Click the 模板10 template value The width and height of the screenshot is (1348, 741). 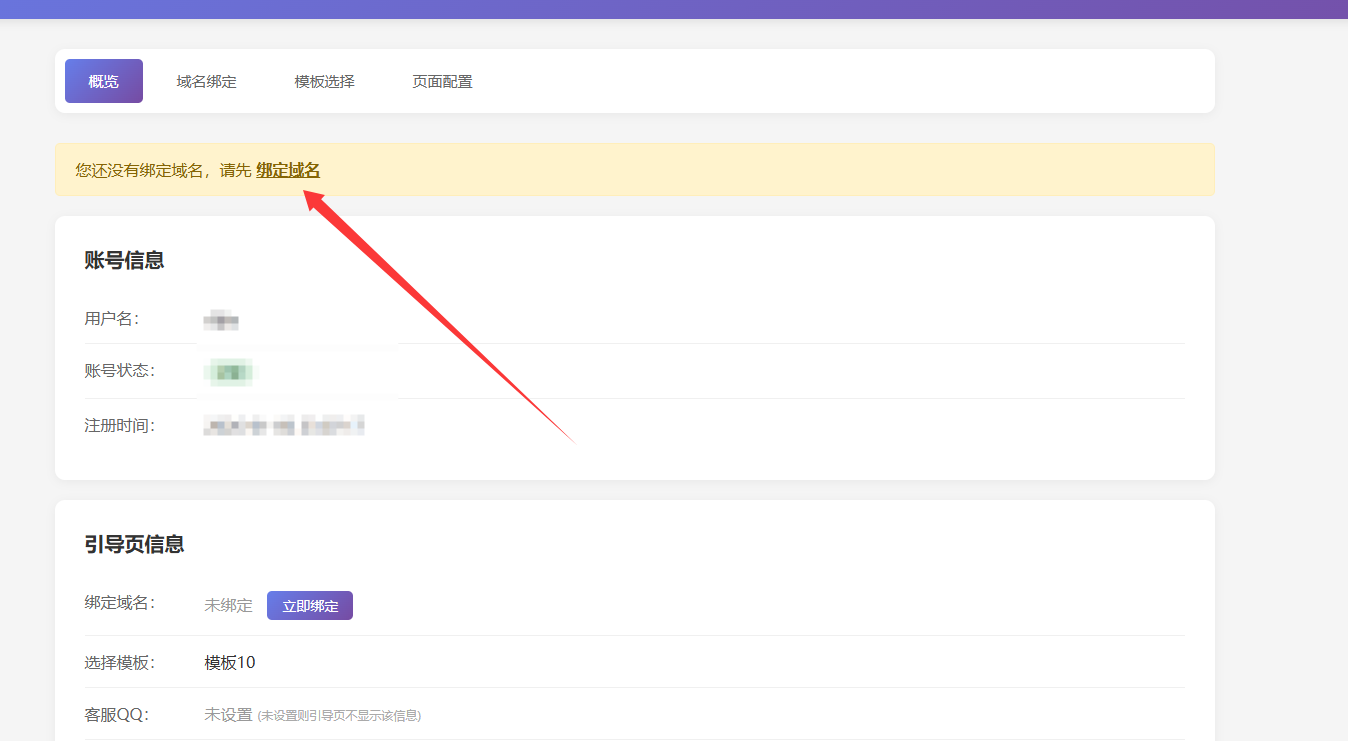(x=230, y=663)
